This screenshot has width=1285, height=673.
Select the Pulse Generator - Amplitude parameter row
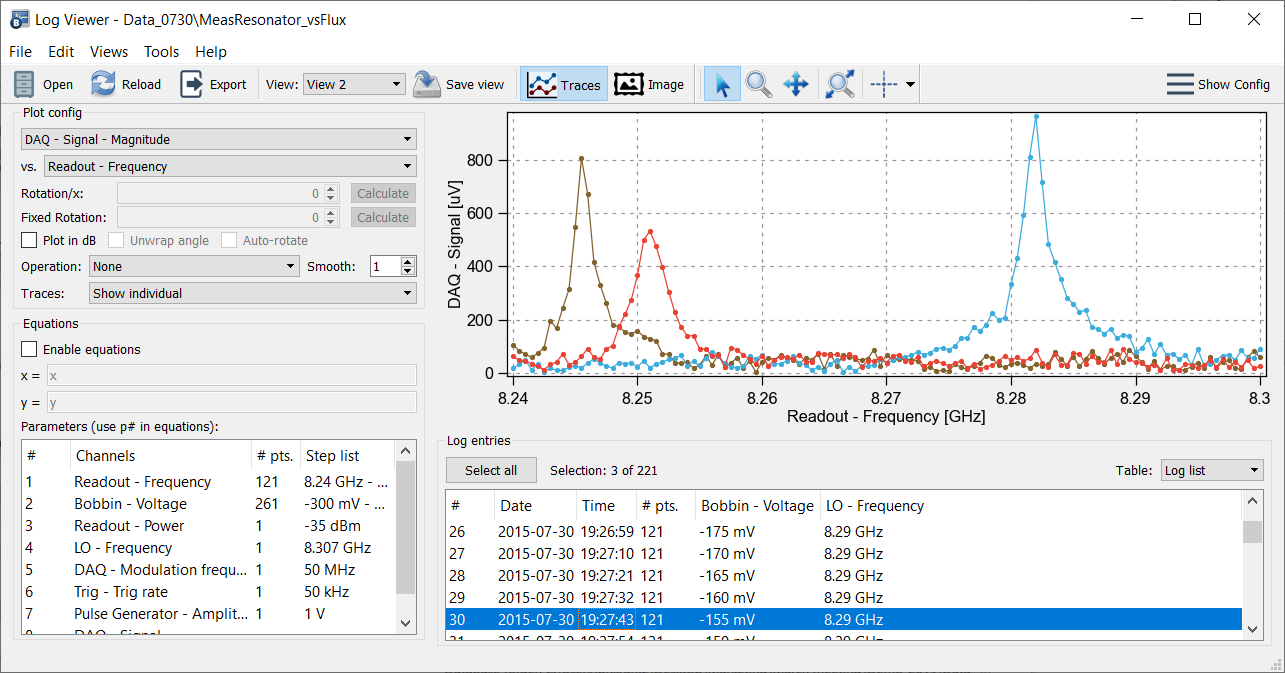209,614
